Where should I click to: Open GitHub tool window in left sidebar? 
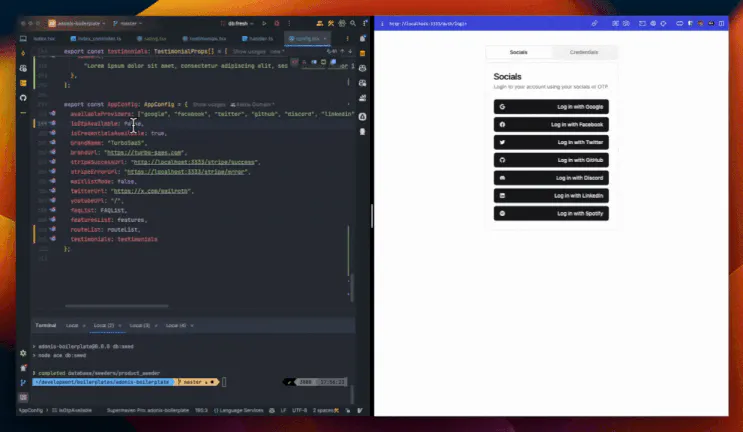click(23, 98)
